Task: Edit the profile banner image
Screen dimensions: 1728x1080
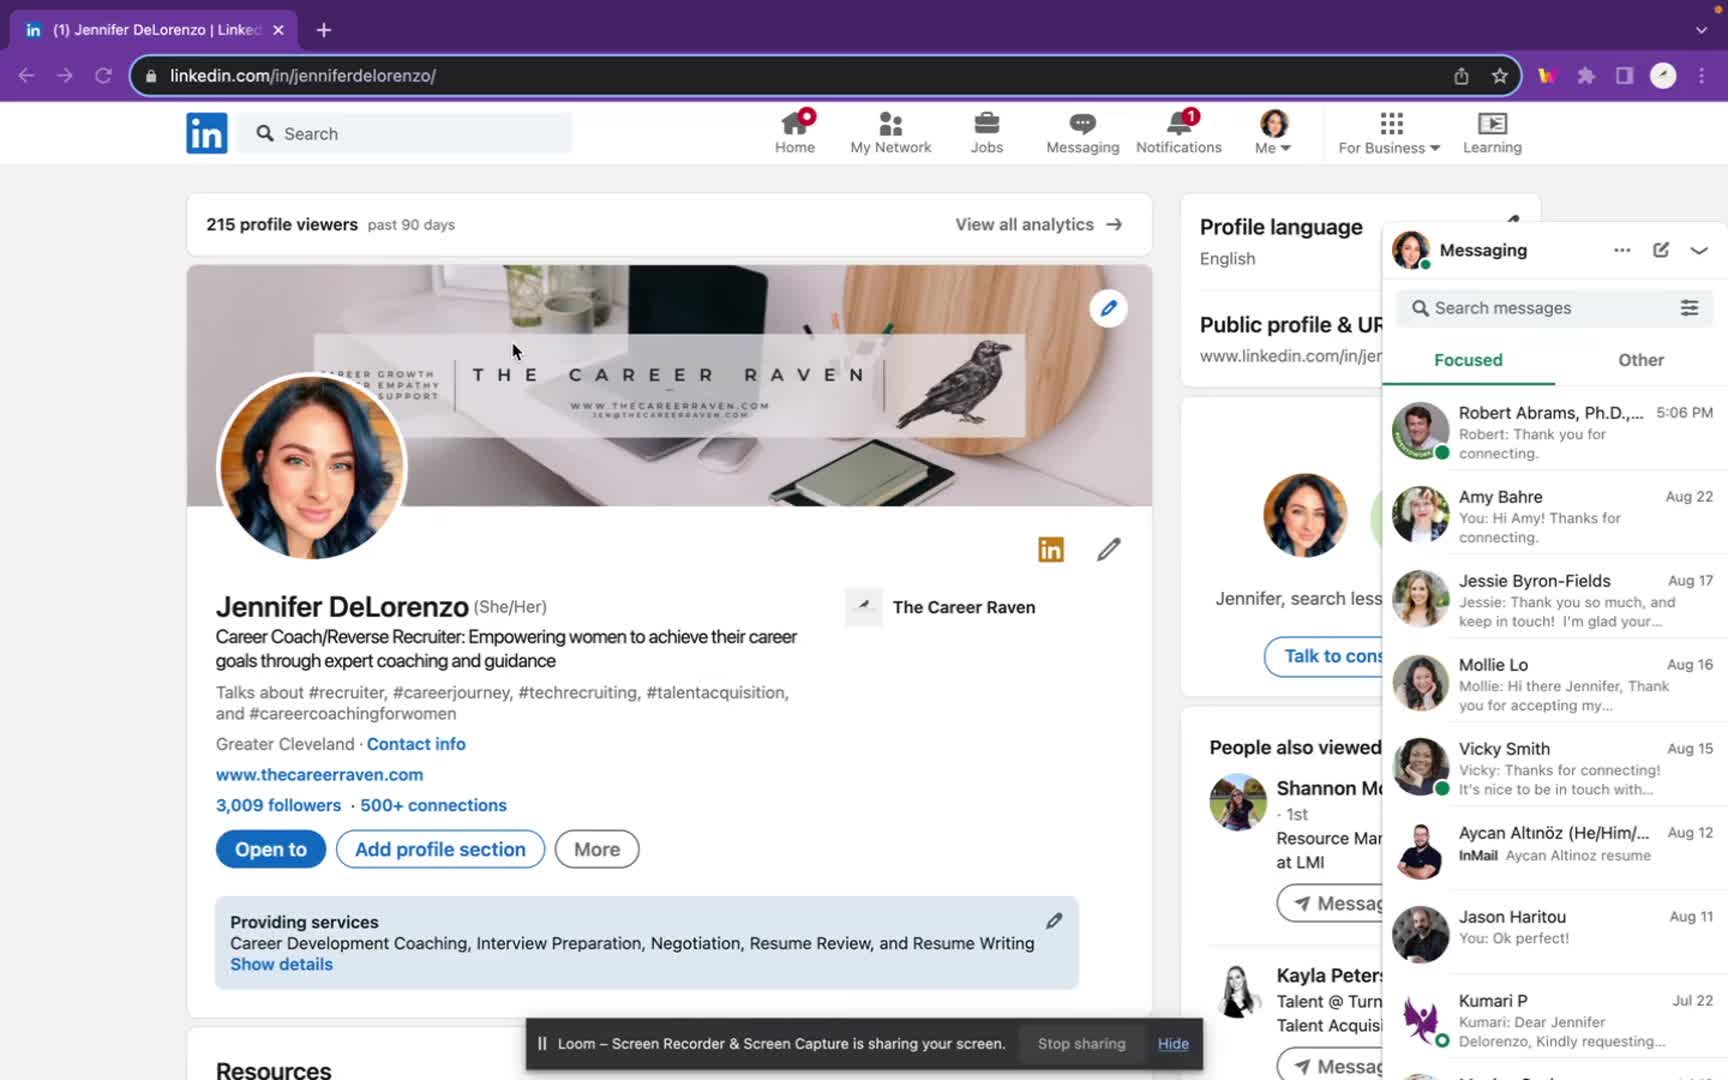Action: pyautogui.click(x=1108, y=308)
